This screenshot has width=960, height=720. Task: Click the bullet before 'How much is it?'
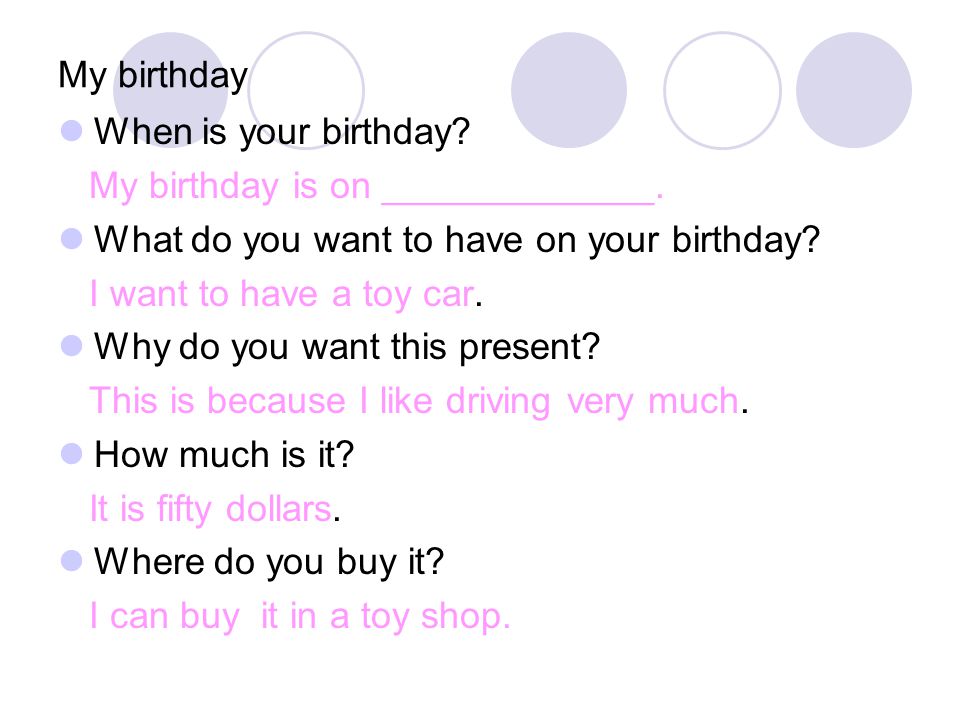point(72,454)
